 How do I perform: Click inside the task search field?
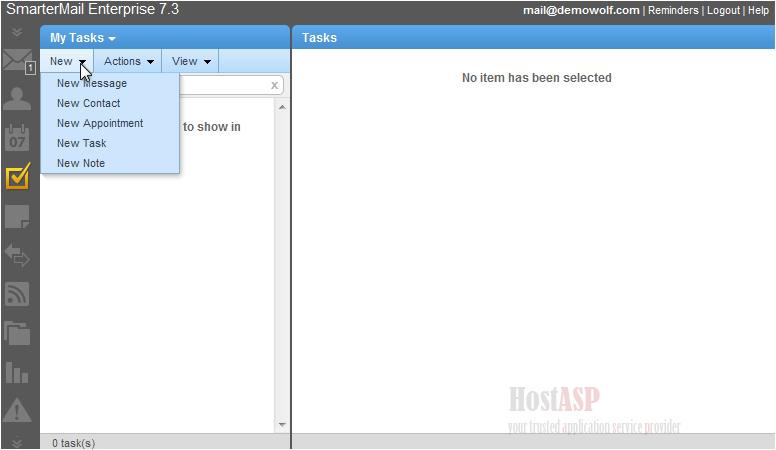(225, 86)
